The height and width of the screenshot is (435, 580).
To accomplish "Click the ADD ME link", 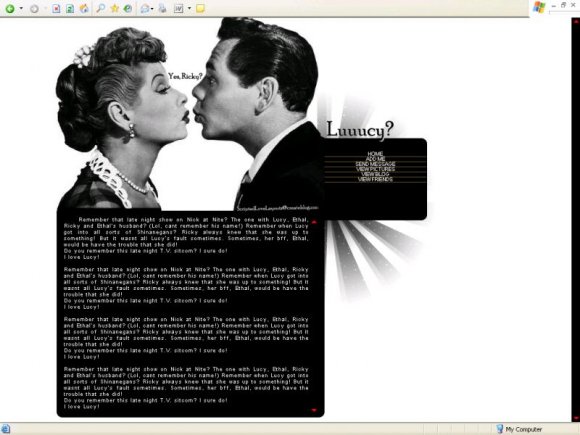I will pyautogui.click(x=375, y=159).
